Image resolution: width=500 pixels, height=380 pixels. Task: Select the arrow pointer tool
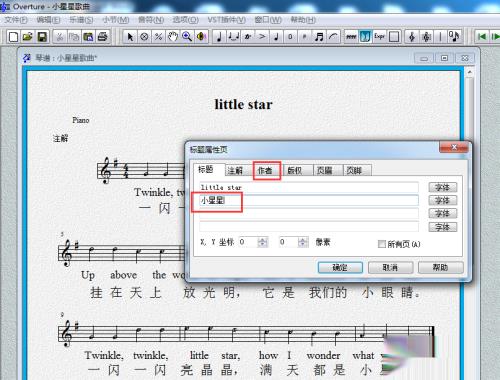[130, 37]
